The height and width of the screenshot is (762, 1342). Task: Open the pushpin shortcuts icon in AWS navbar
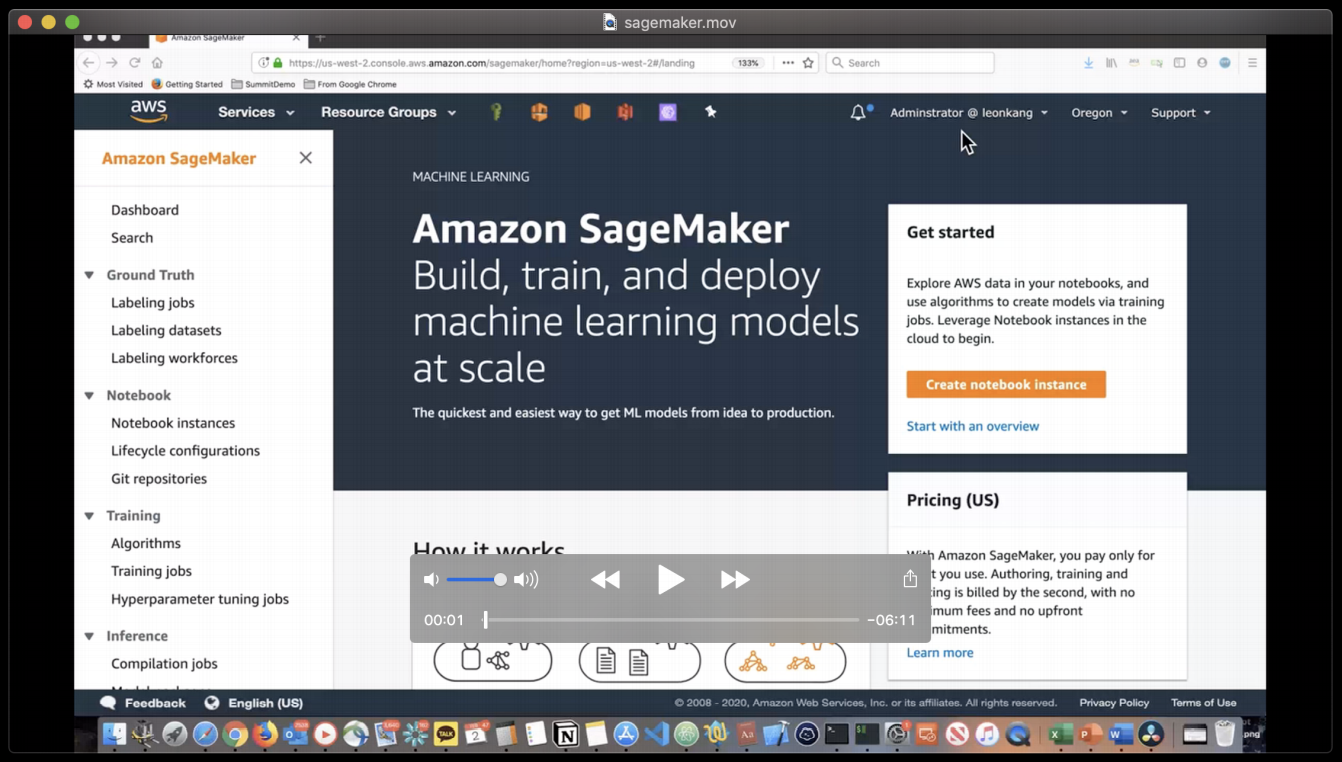(x=711, y=112)
